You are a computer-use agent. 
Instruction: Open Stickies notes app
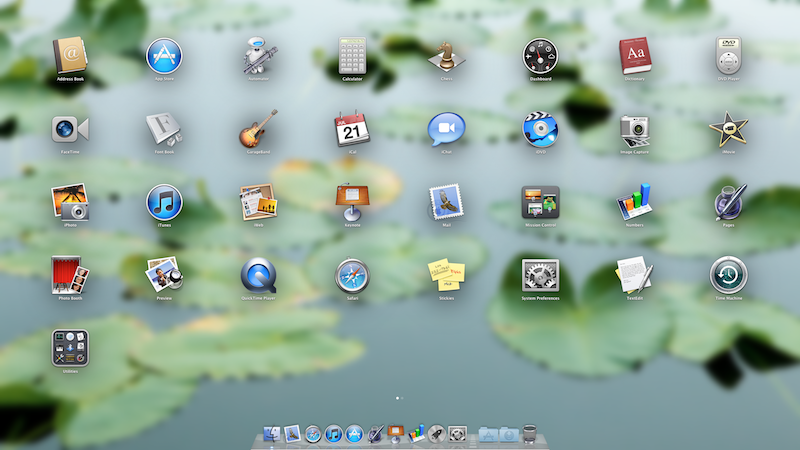click(x=446, y=276)
